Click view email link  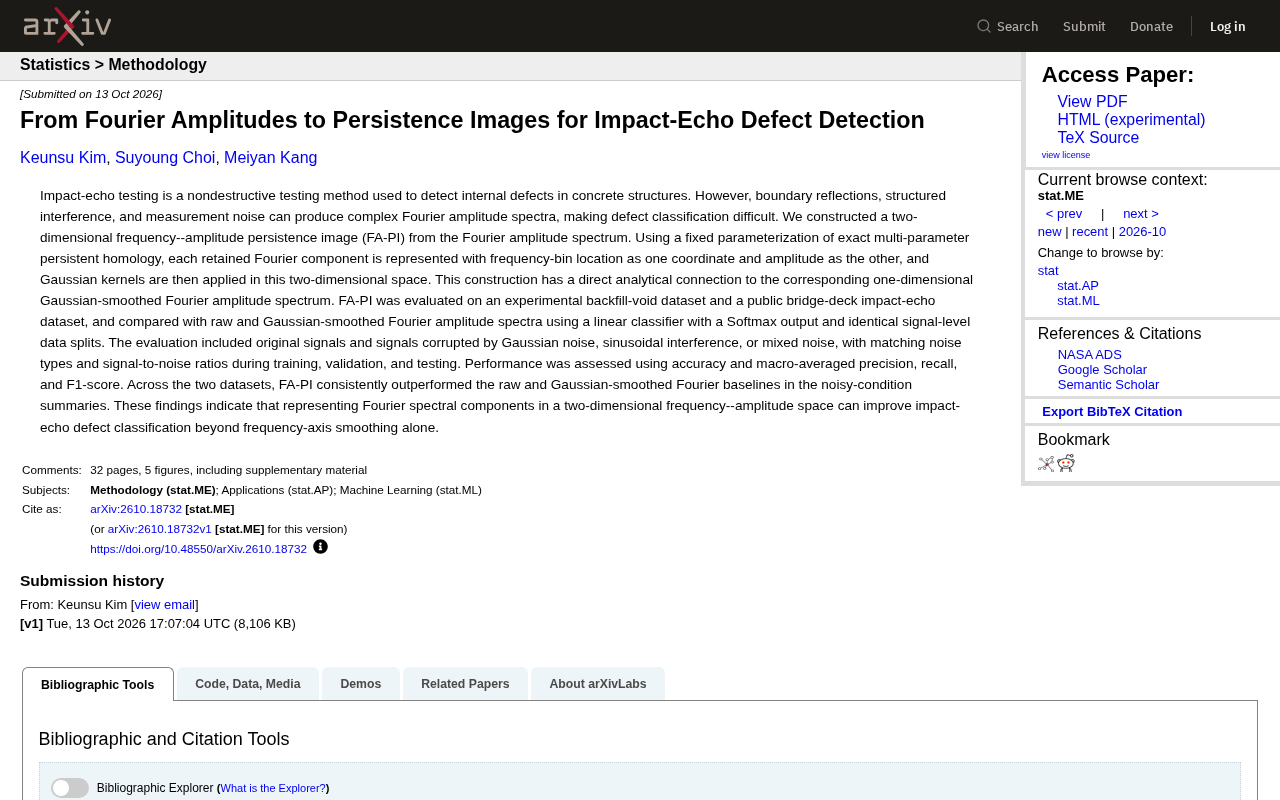165,605
